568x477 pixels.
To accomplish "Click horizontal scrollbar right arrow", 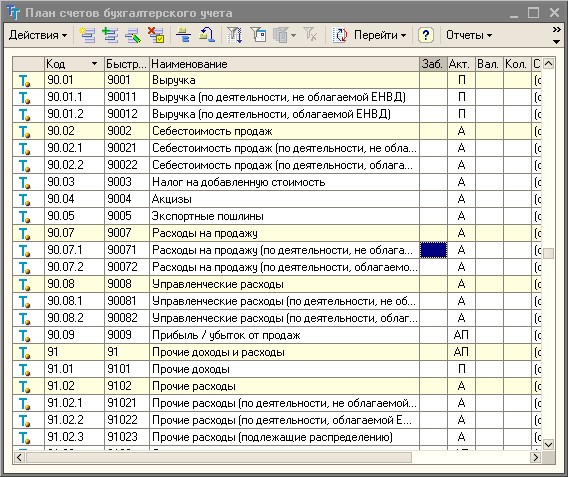I will [x=535, y=457].
